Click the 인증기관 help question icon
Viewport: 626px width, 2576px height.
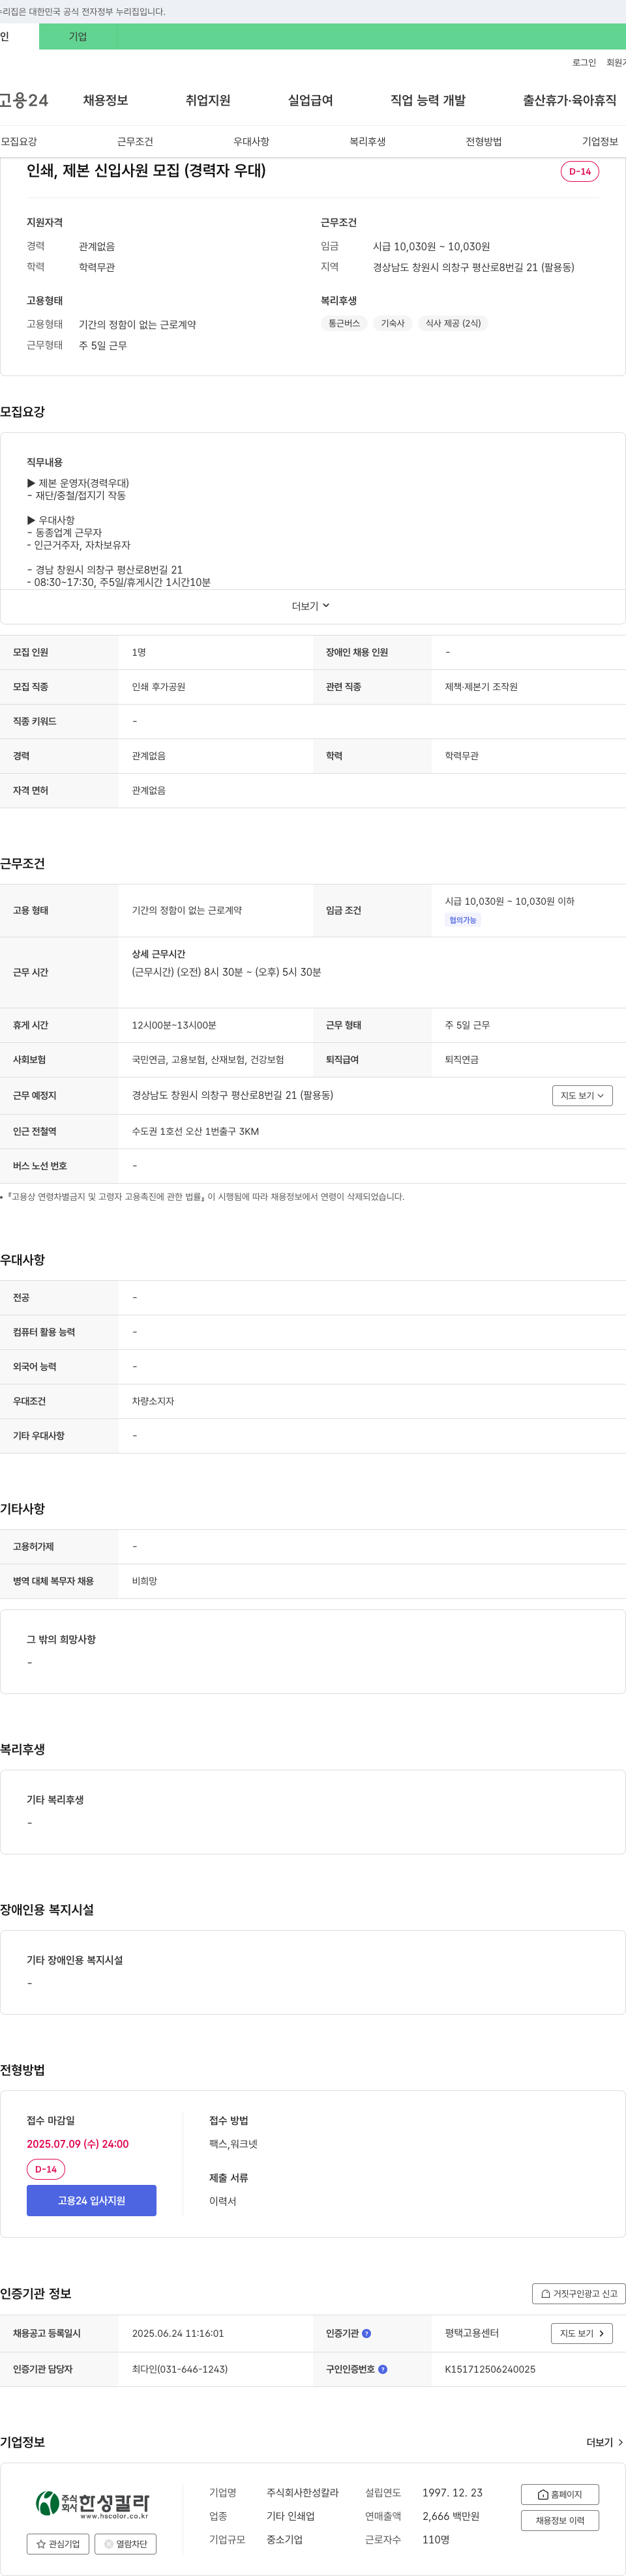pyautogui.click(x=366, y=2333)
